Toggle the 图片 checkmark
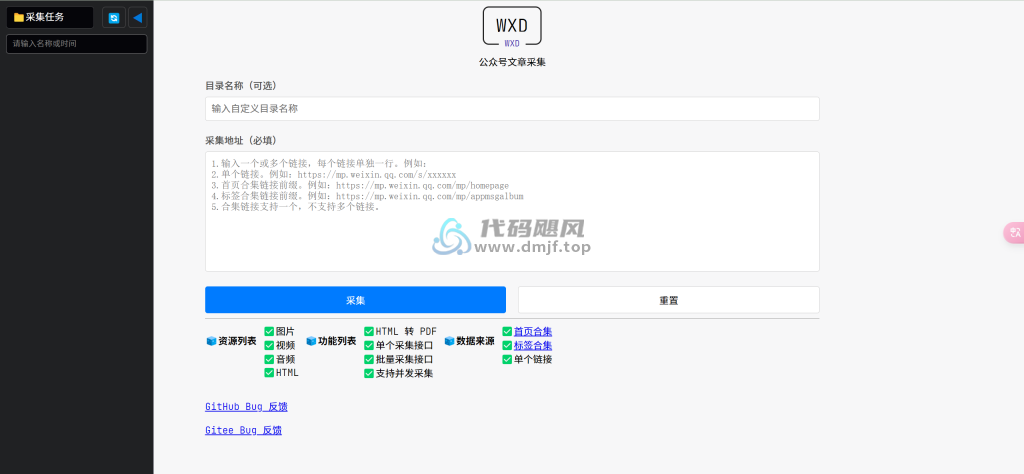The width and height of the screenshot is (1024, 474). coord(269,332)
